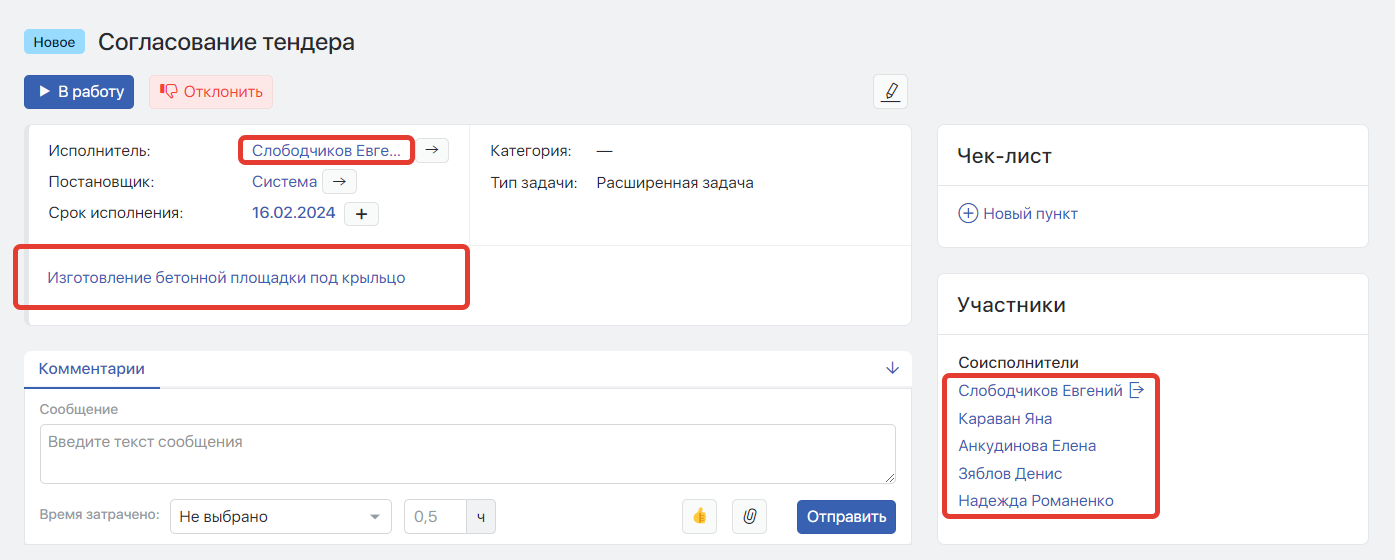Send the comment with Отправить
Screen dimensions: 1395x560
[847, 517]
